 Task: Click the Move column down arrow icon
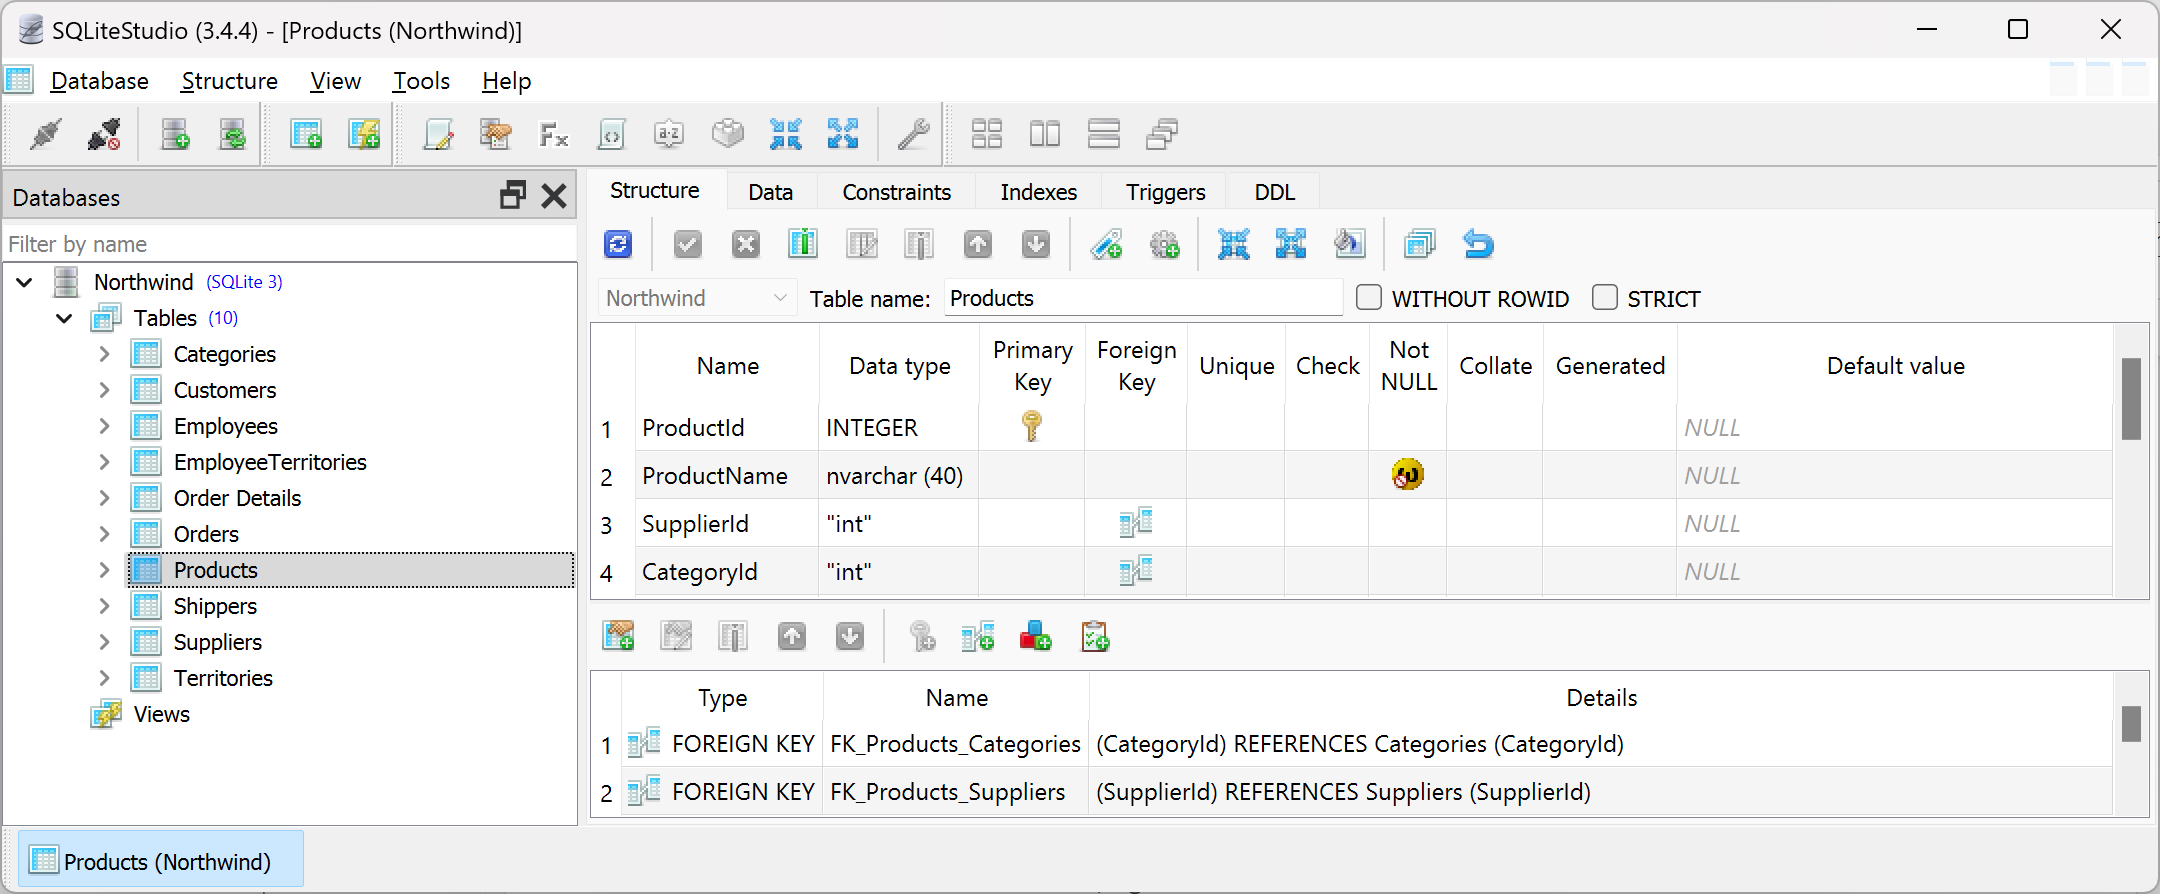[x=1035, y=244]
